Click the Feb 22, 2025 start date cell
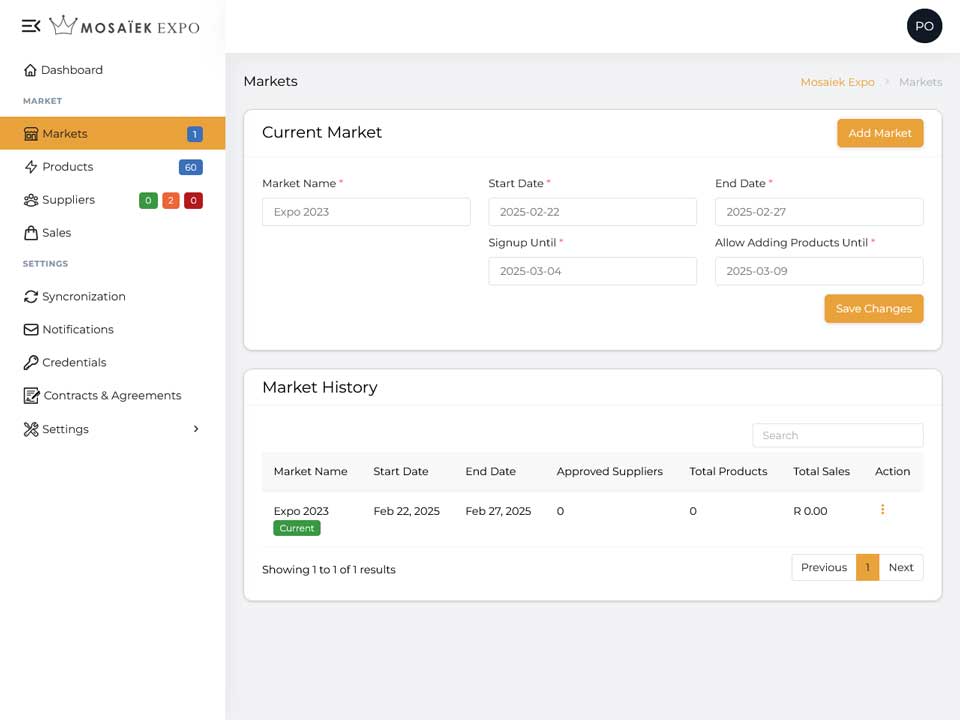 pos(407,511)
